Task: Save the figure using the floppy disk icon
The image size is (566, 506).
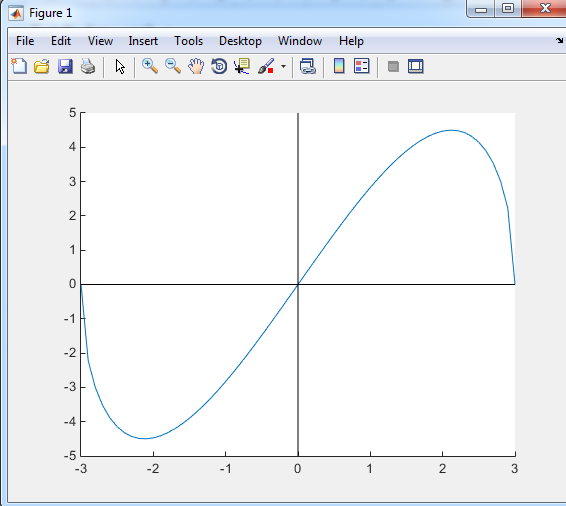Action: (x=65, y=66)
